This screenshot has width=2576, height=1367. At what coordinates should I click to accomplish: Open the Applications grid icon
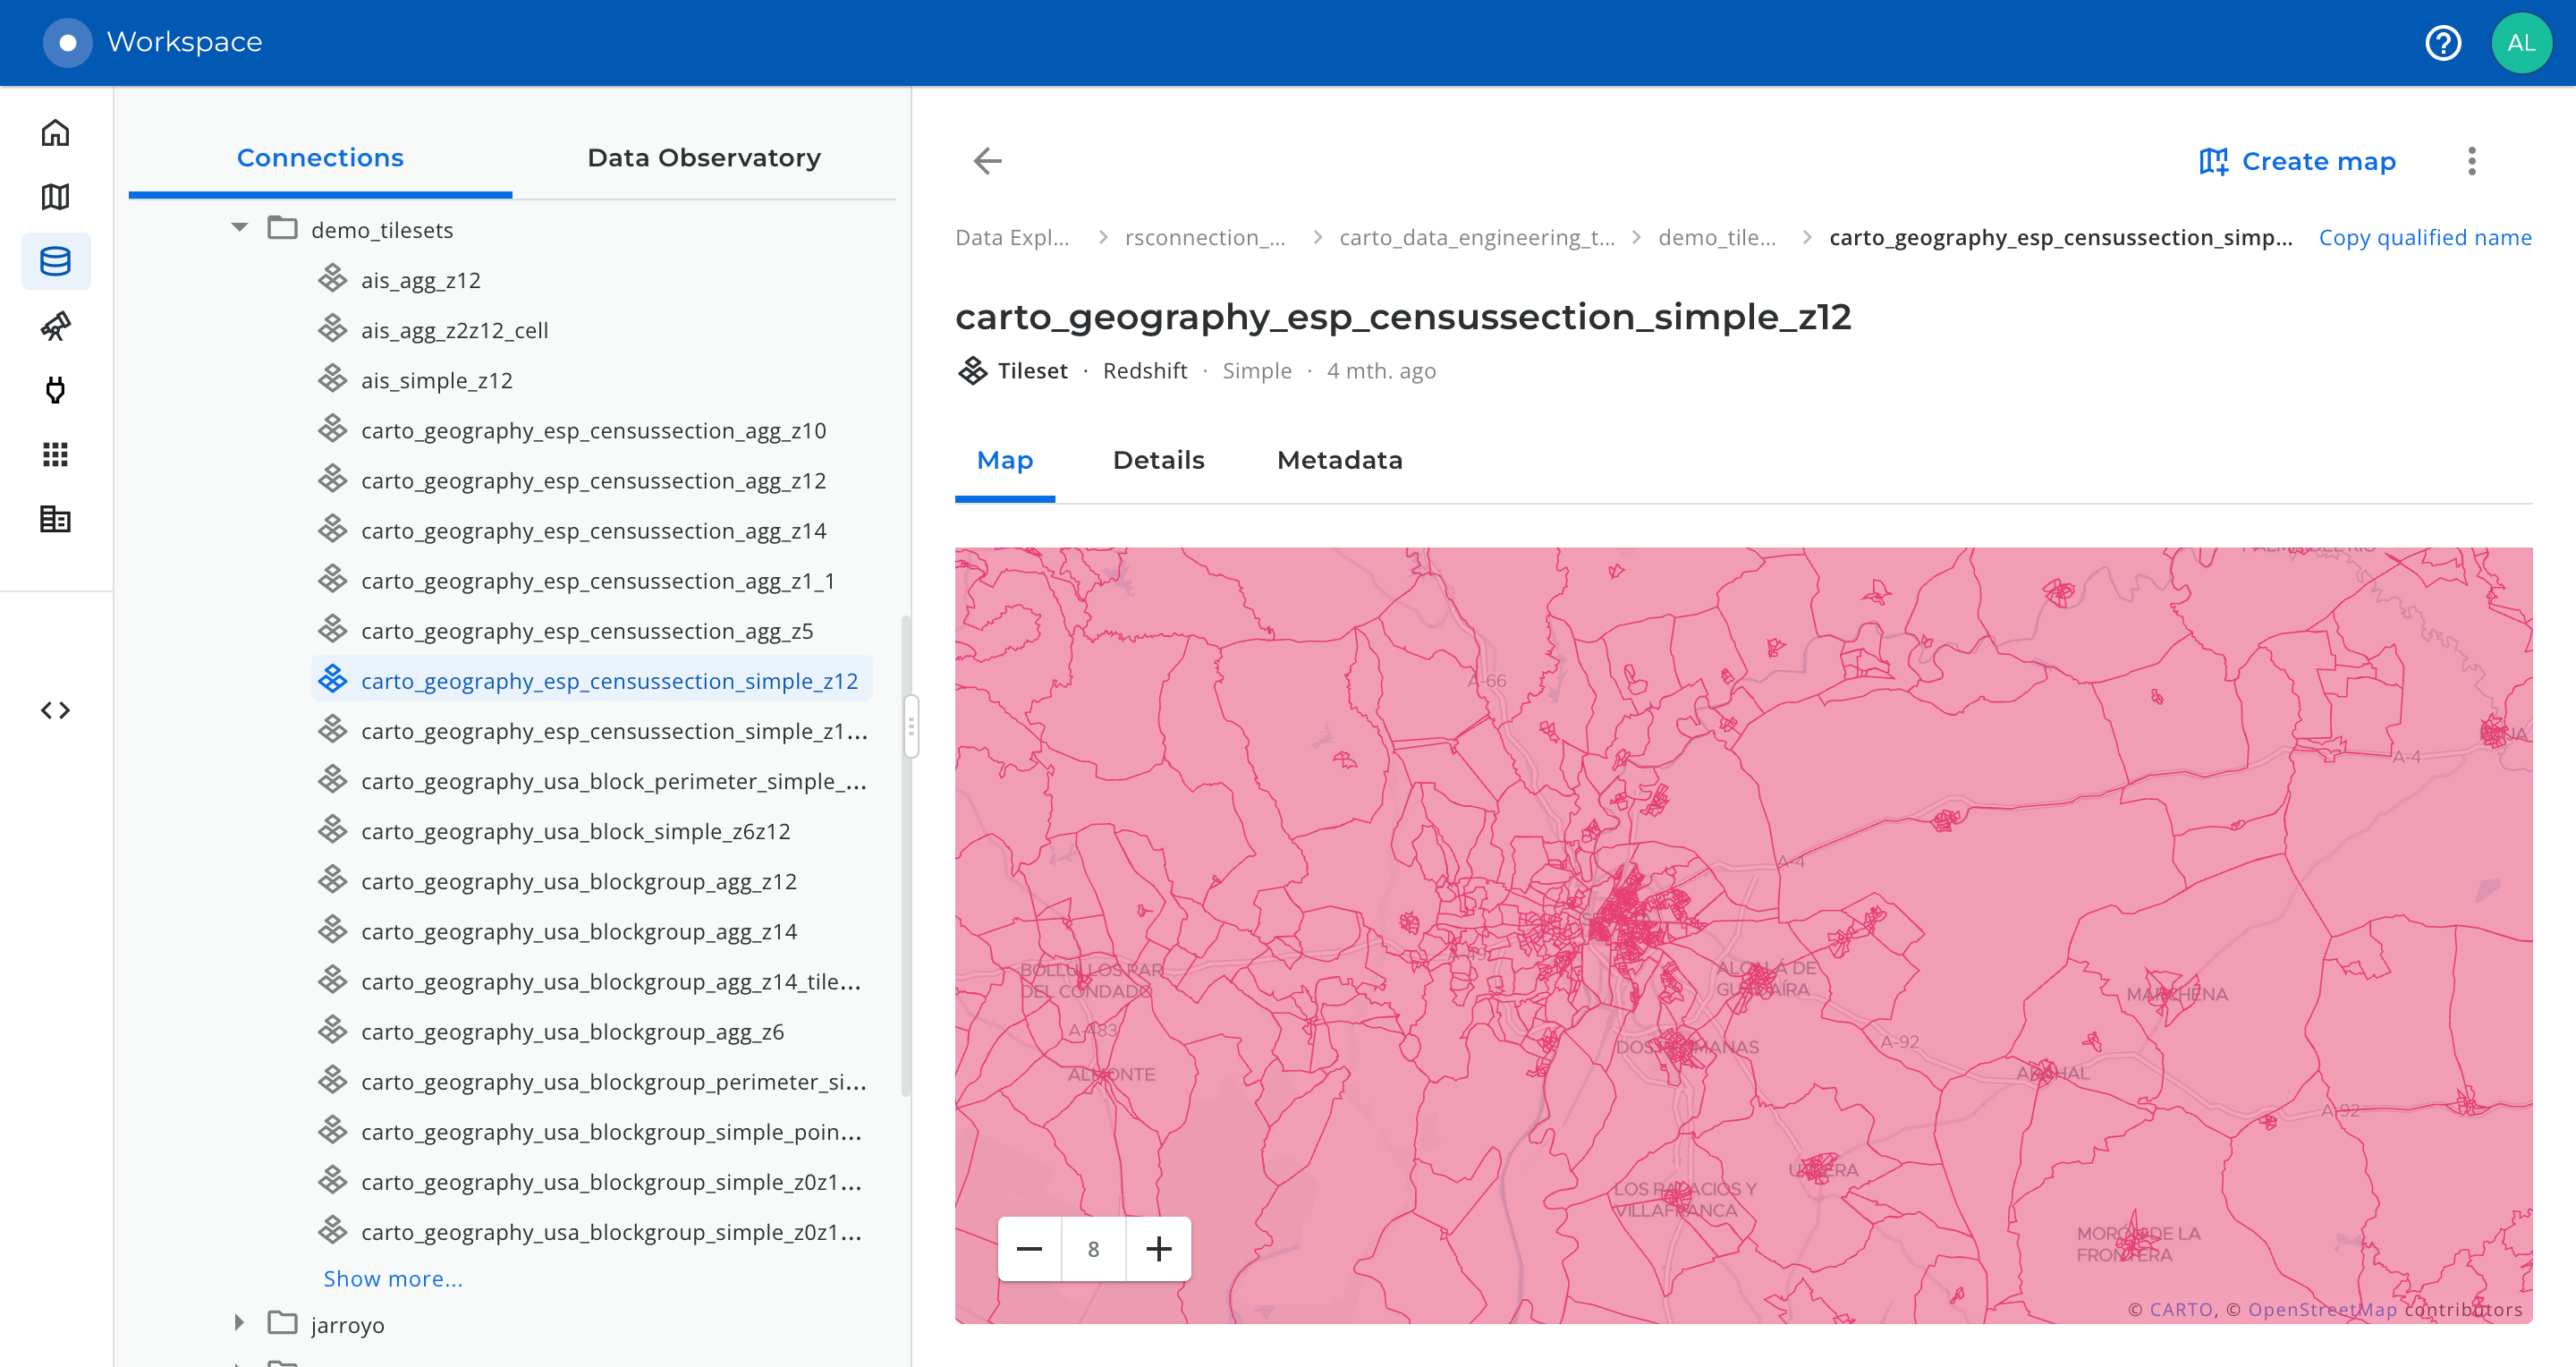(55, 455)
